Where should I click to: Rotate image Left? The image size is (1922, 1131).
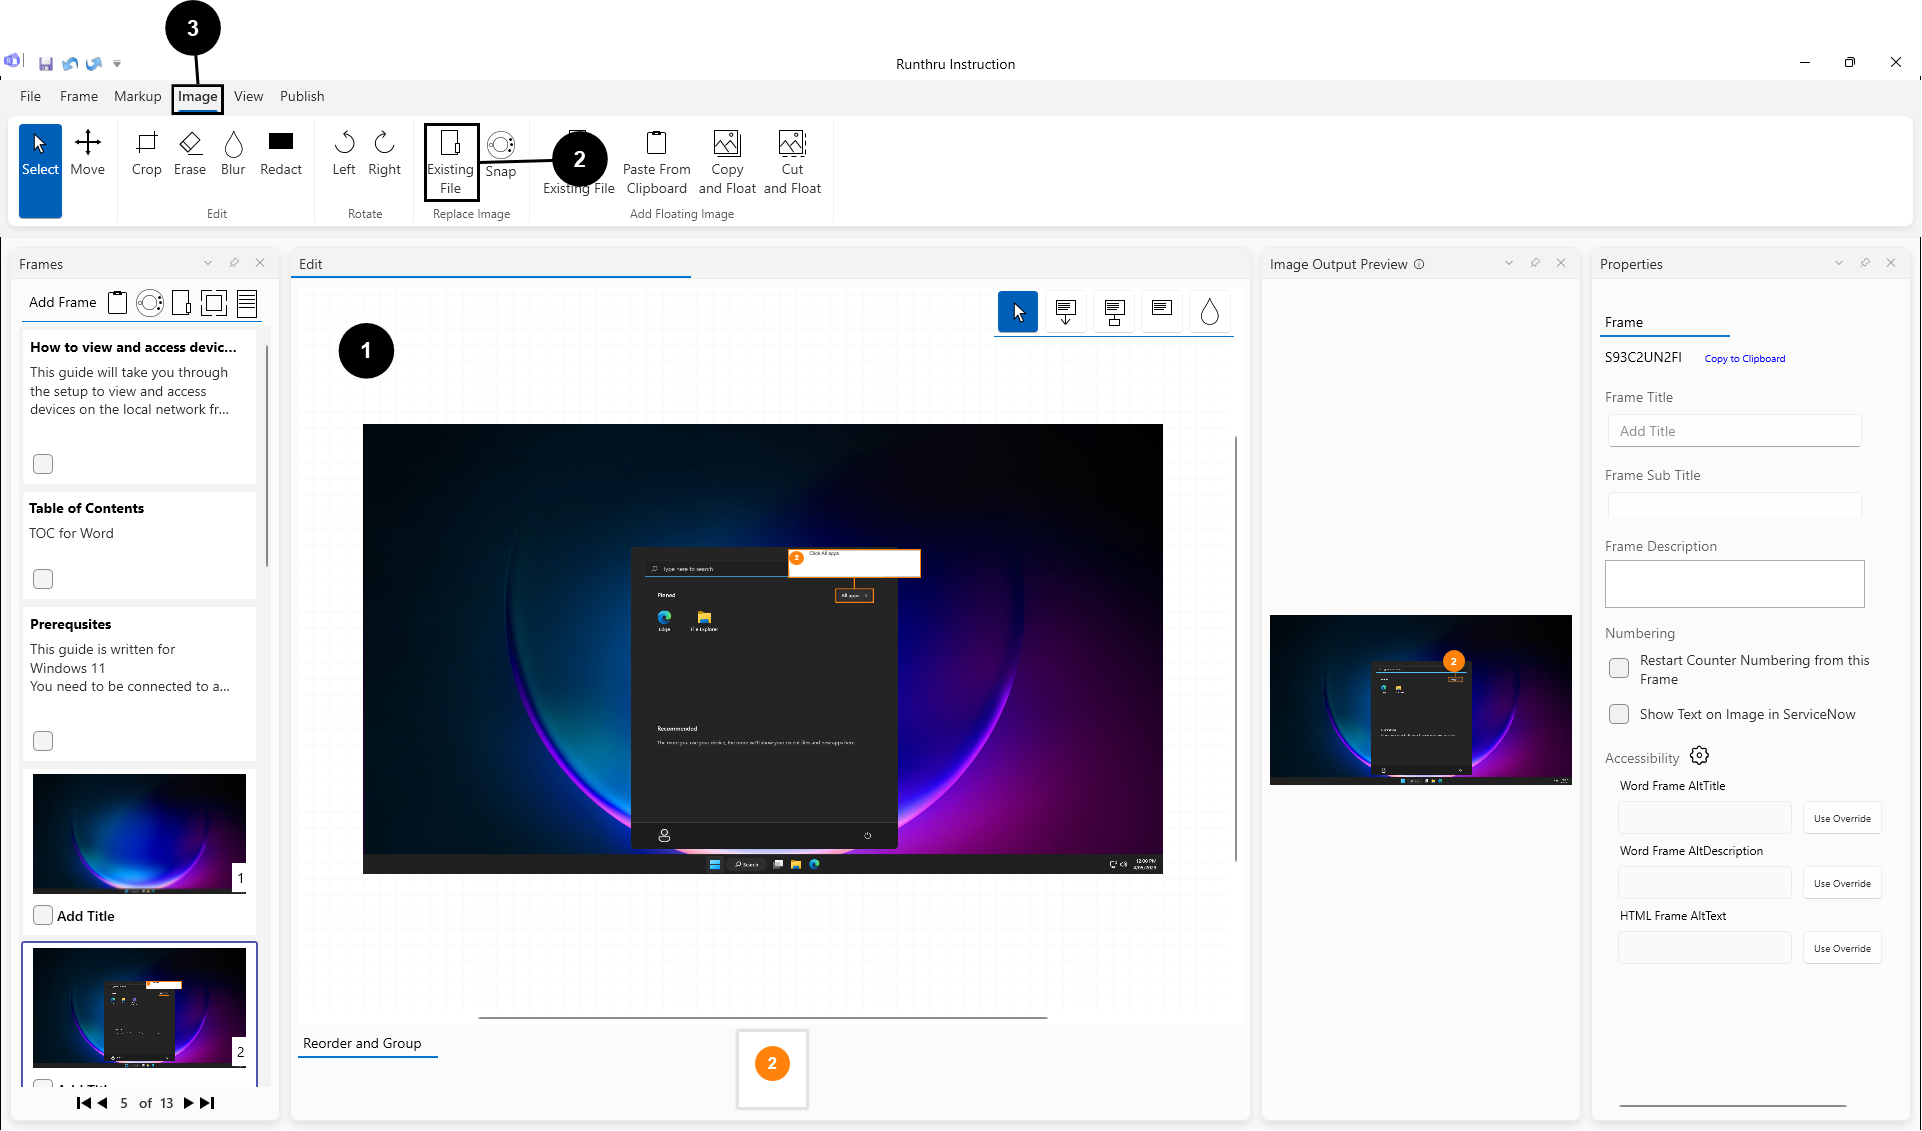[x=344, y=154]
